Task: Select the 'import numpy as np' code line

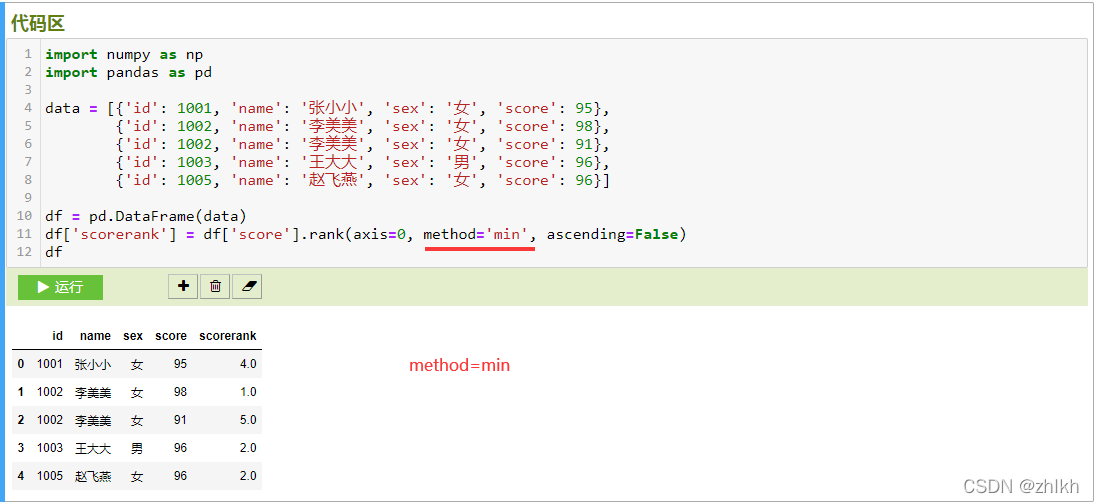Action: click(124, 54)
